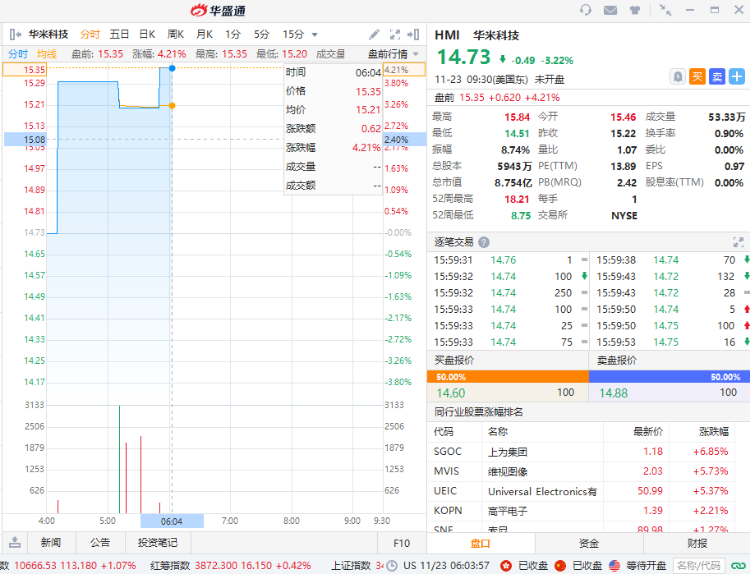
Task: Open the mail messages icon
Action: click(x=610, y=10)
